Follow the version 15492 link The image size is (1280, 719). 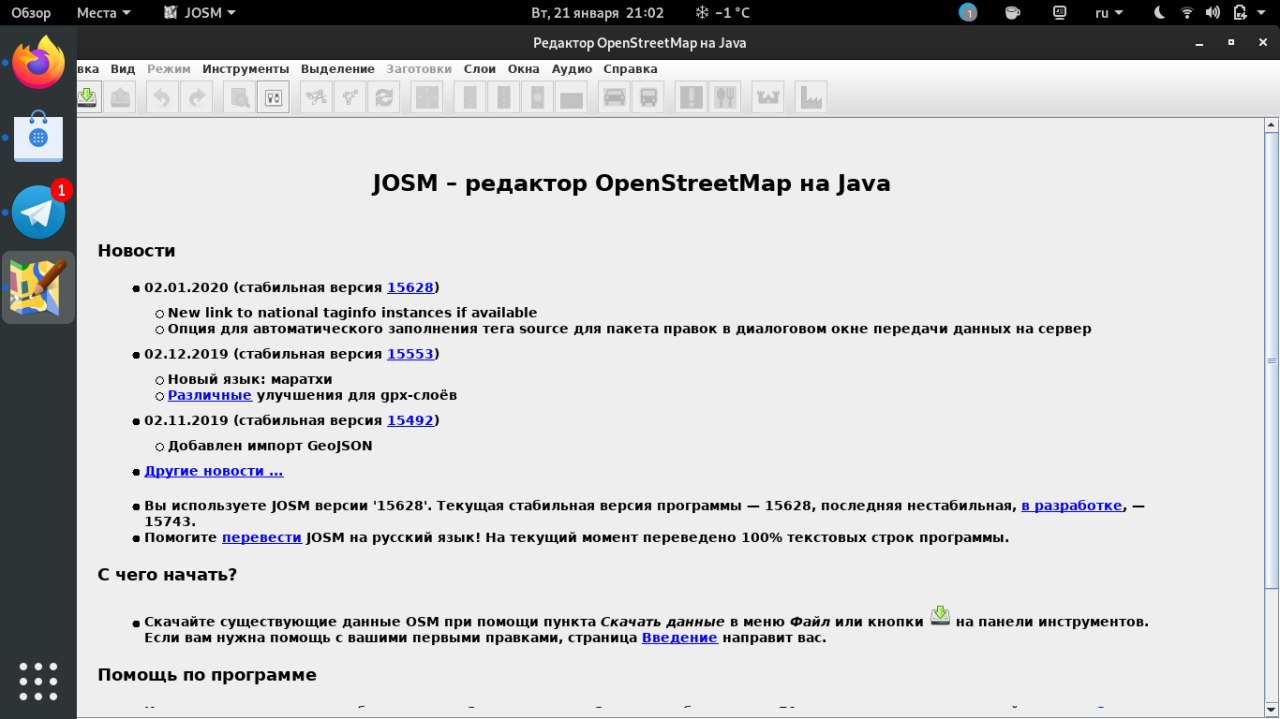tap(410, 421)
